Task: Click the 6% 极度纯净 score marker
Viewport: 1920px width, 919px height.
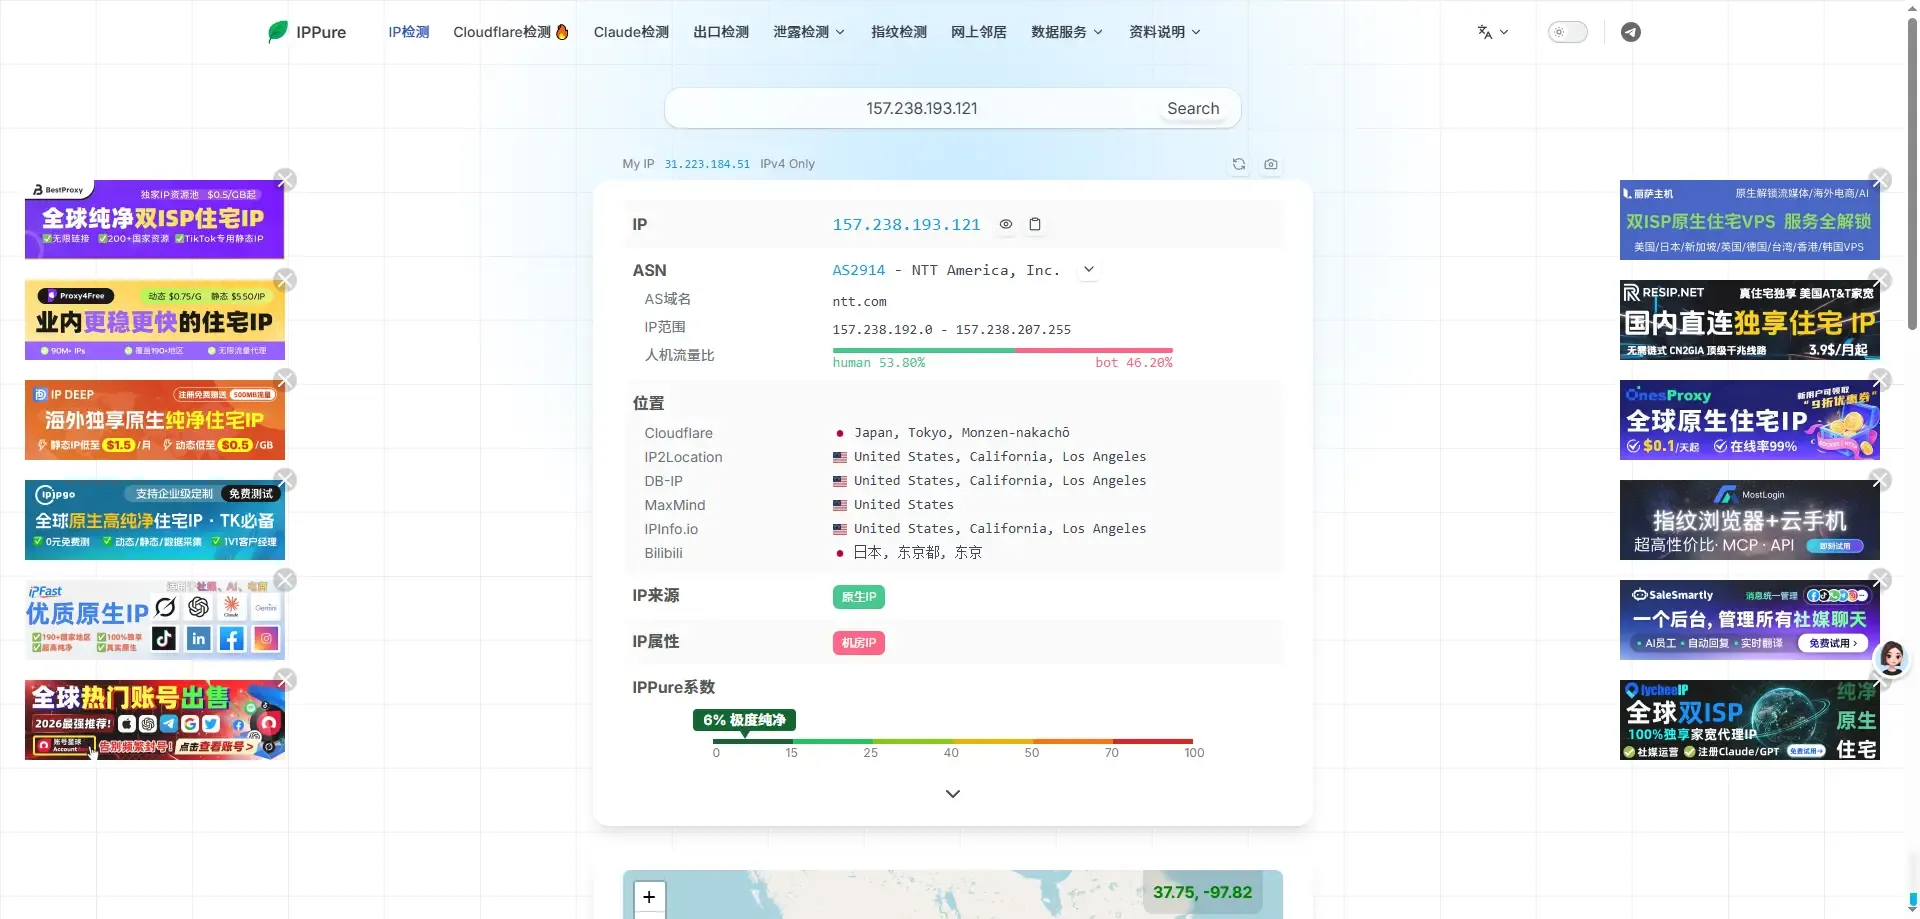Action: point(744,720)
